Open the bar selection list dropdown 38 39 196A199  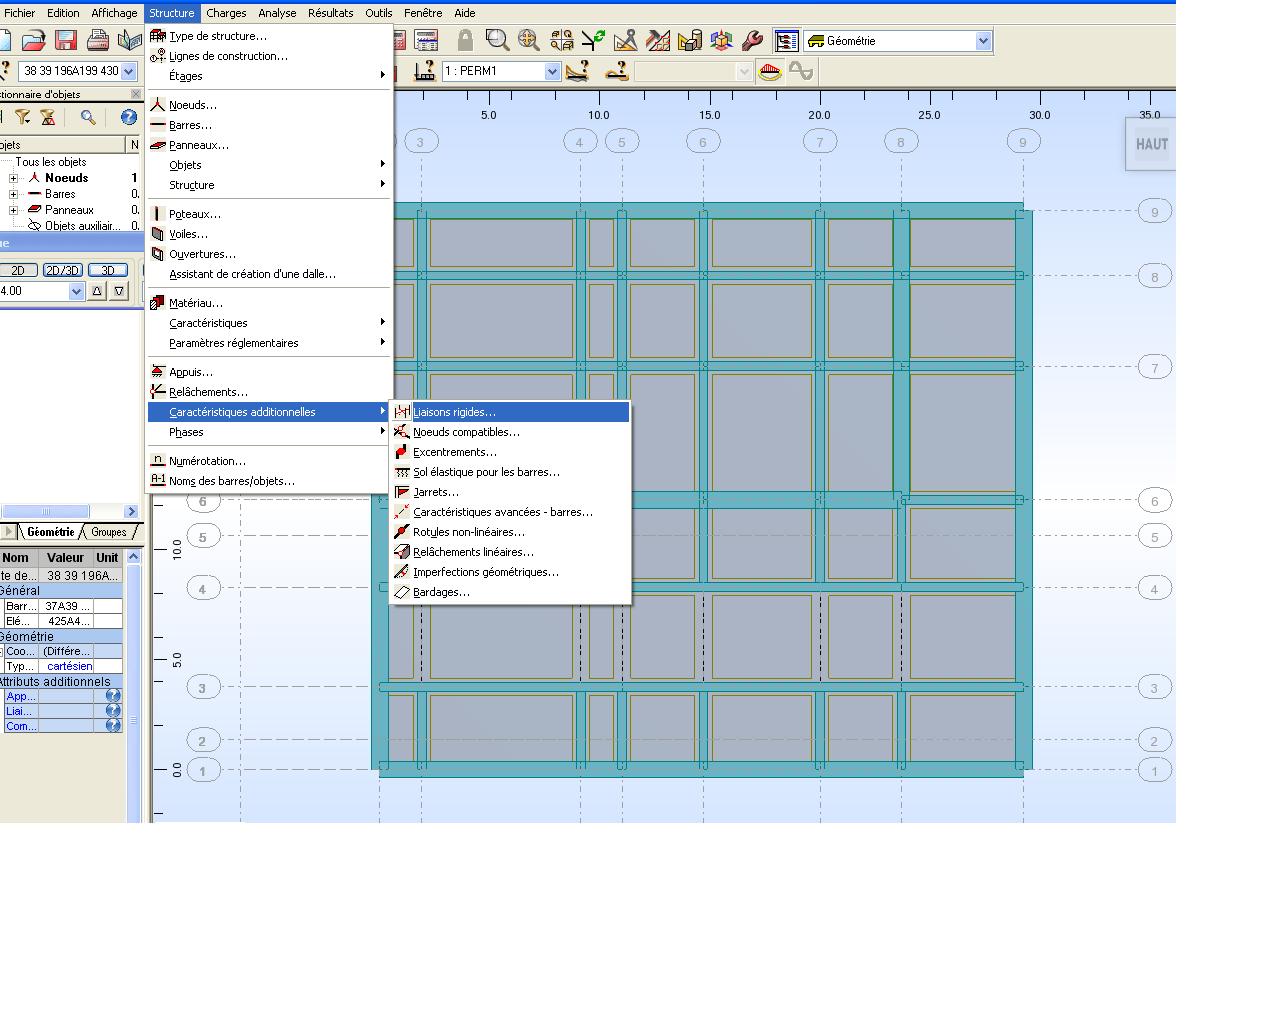(128, 71)
